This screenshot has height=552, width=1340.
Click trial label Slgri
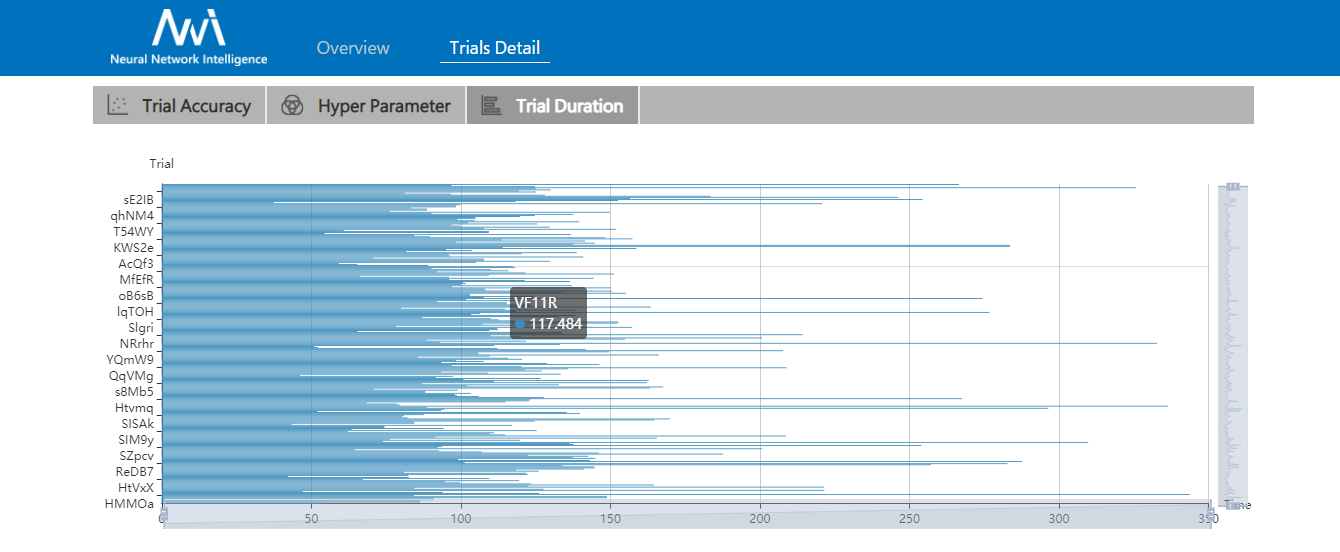click(141, 327)
